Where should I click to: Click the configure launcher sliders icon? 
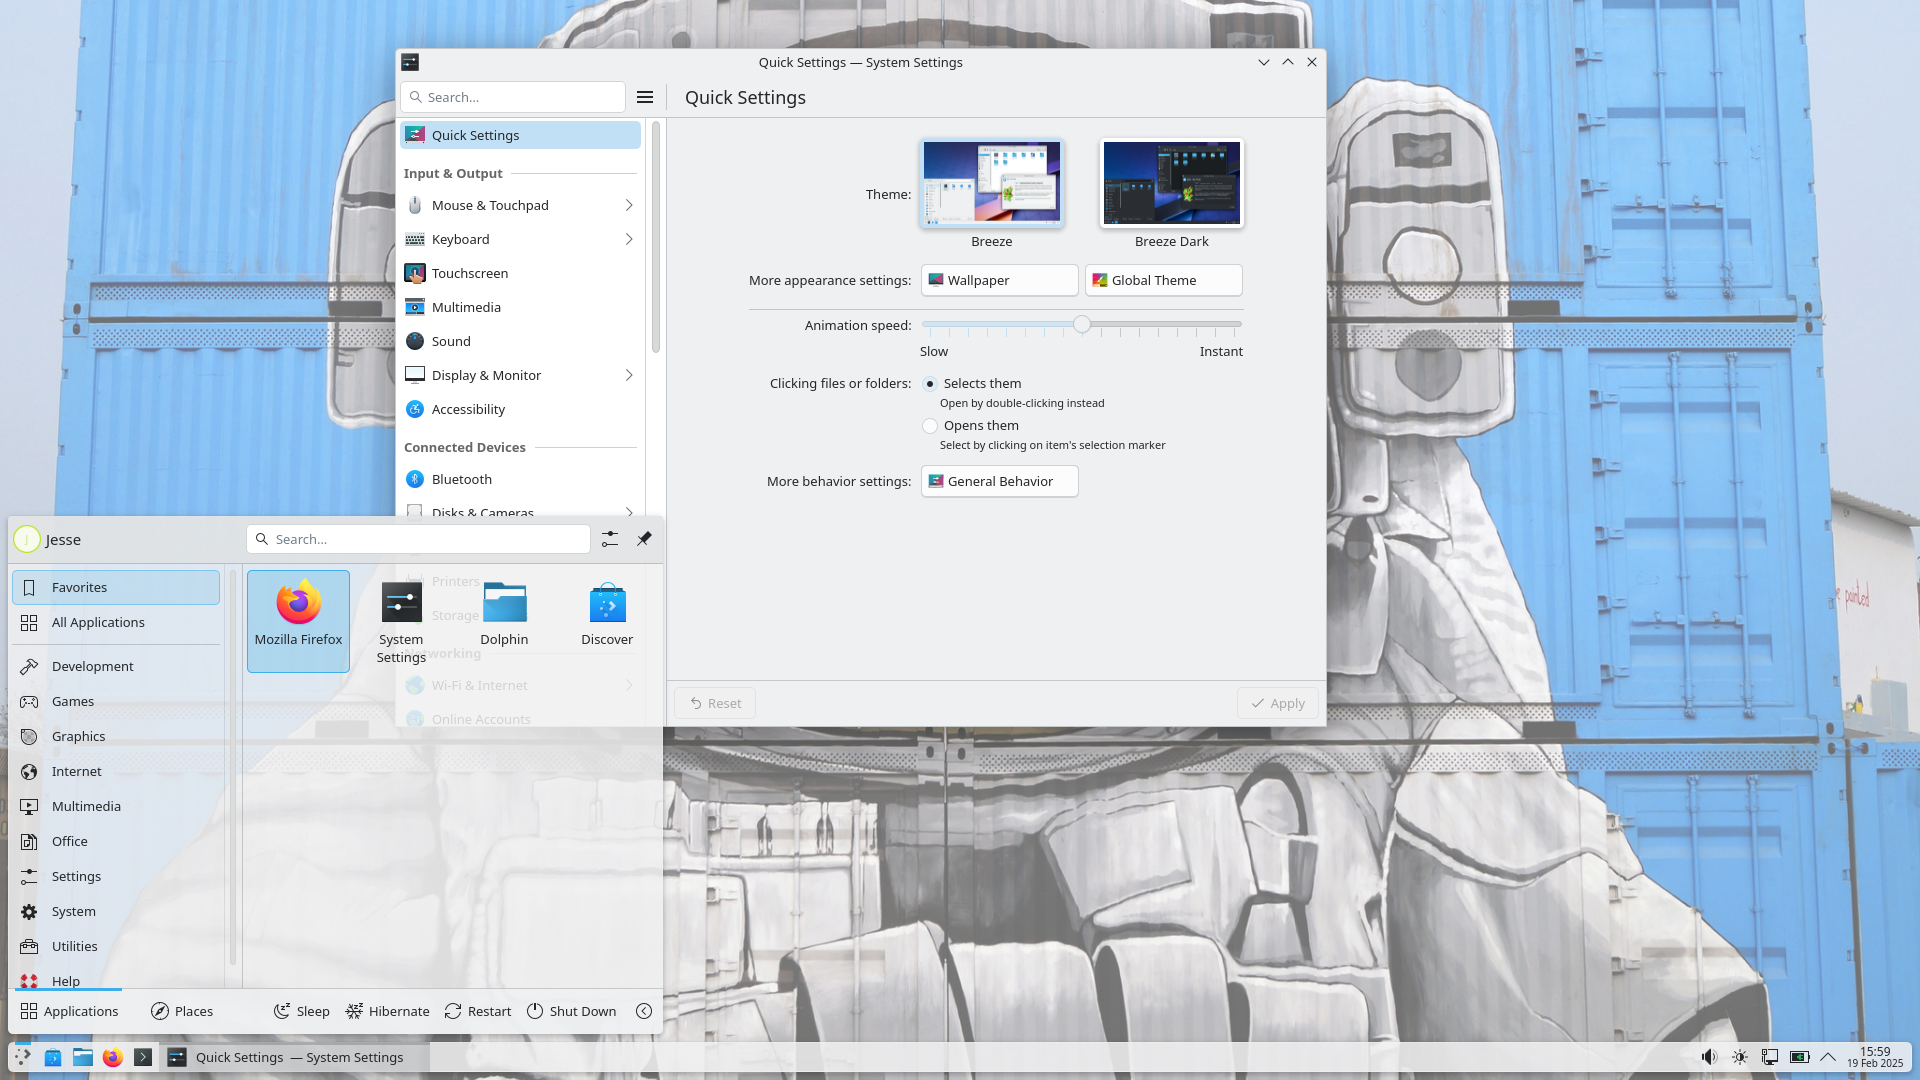[610, 539]
